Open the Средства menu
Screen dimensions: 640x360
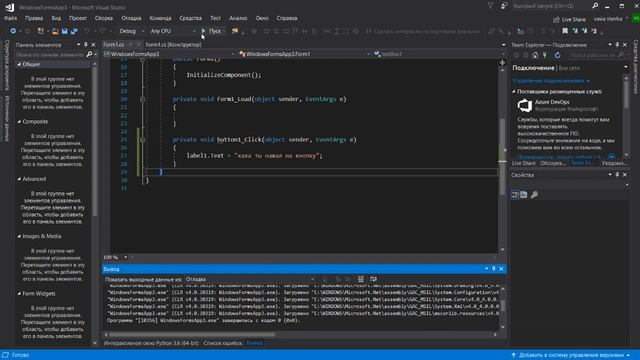190,18
